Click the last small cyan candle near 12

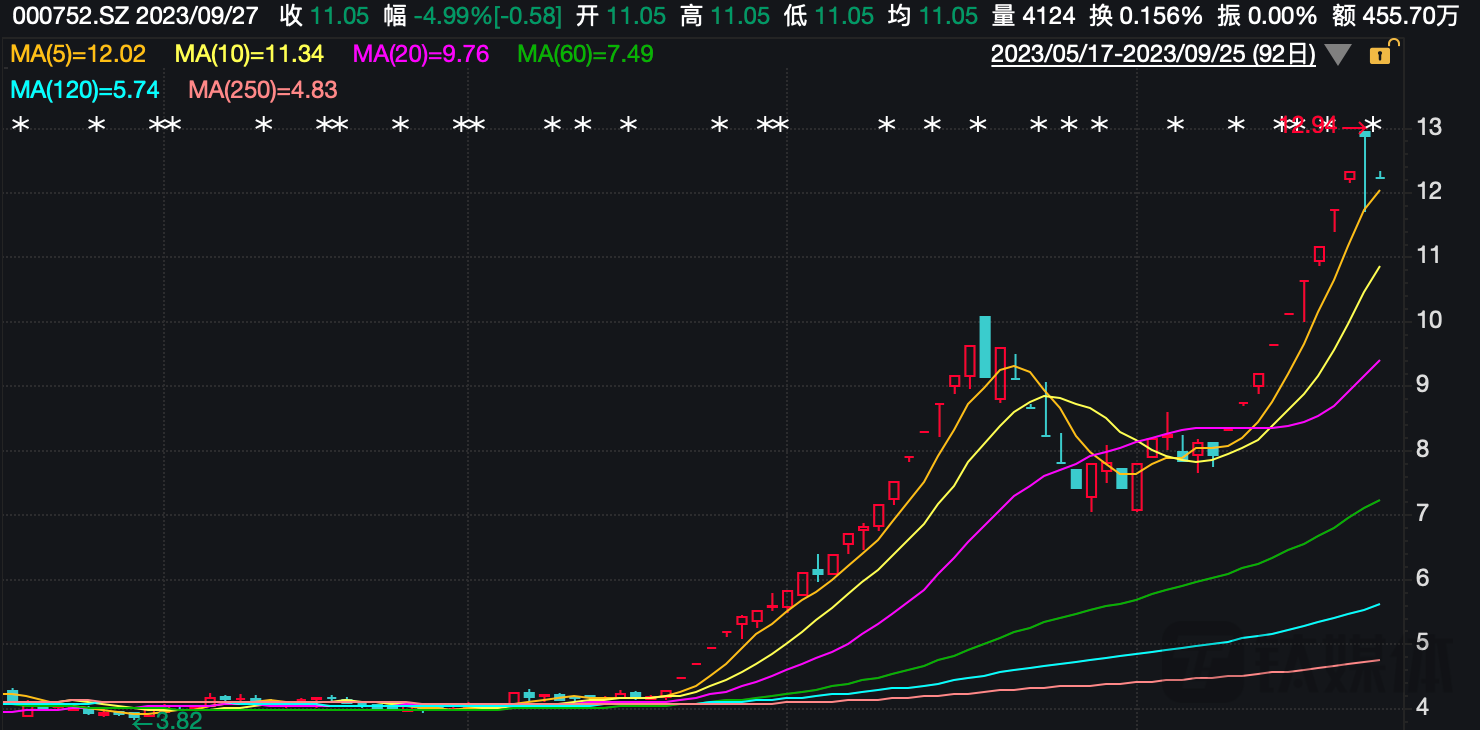point(1380,176)
